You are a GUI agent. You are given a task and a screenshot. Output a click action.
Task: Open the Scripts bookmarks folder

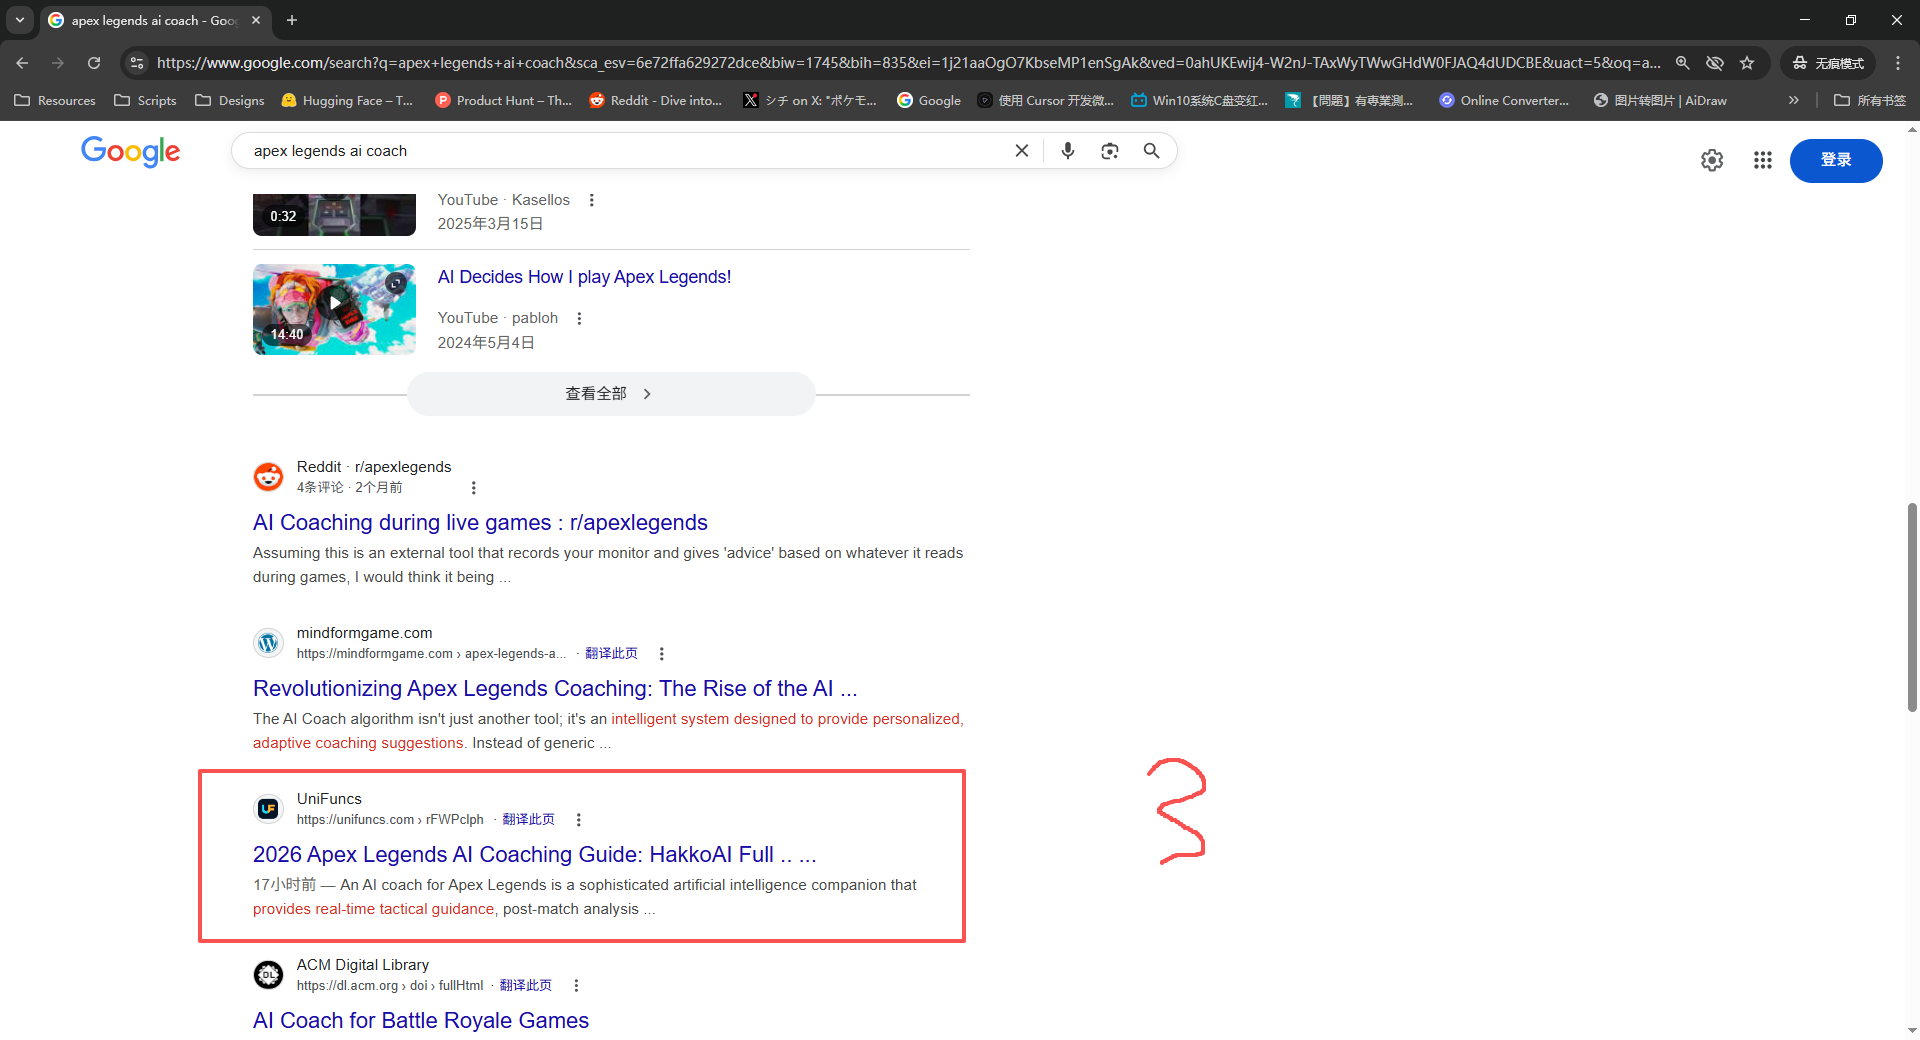point(146,100)
